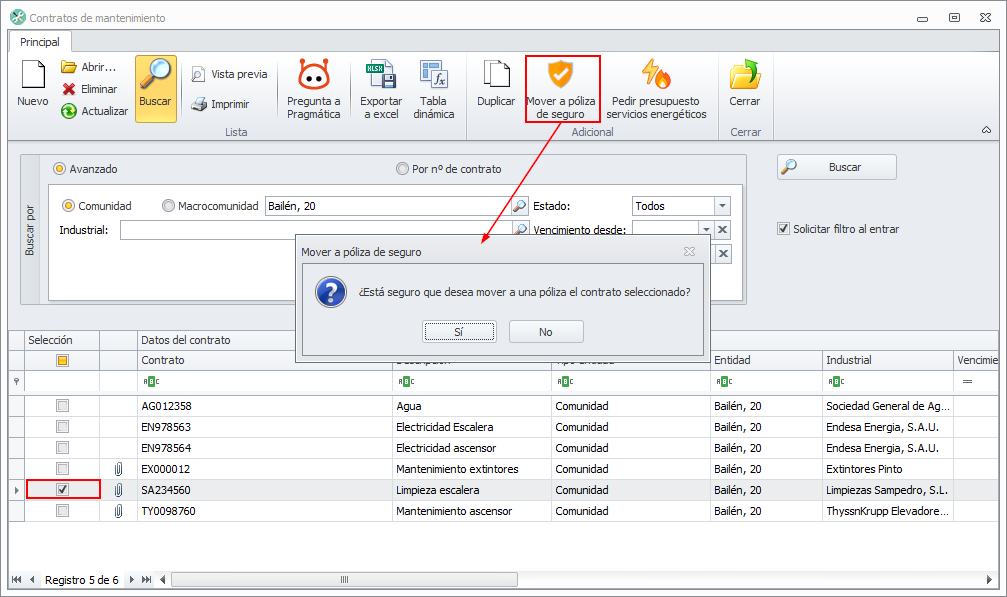Uncheck Solicitar filtro al entrar
The image size is (1007, 597).
(784, 229)
